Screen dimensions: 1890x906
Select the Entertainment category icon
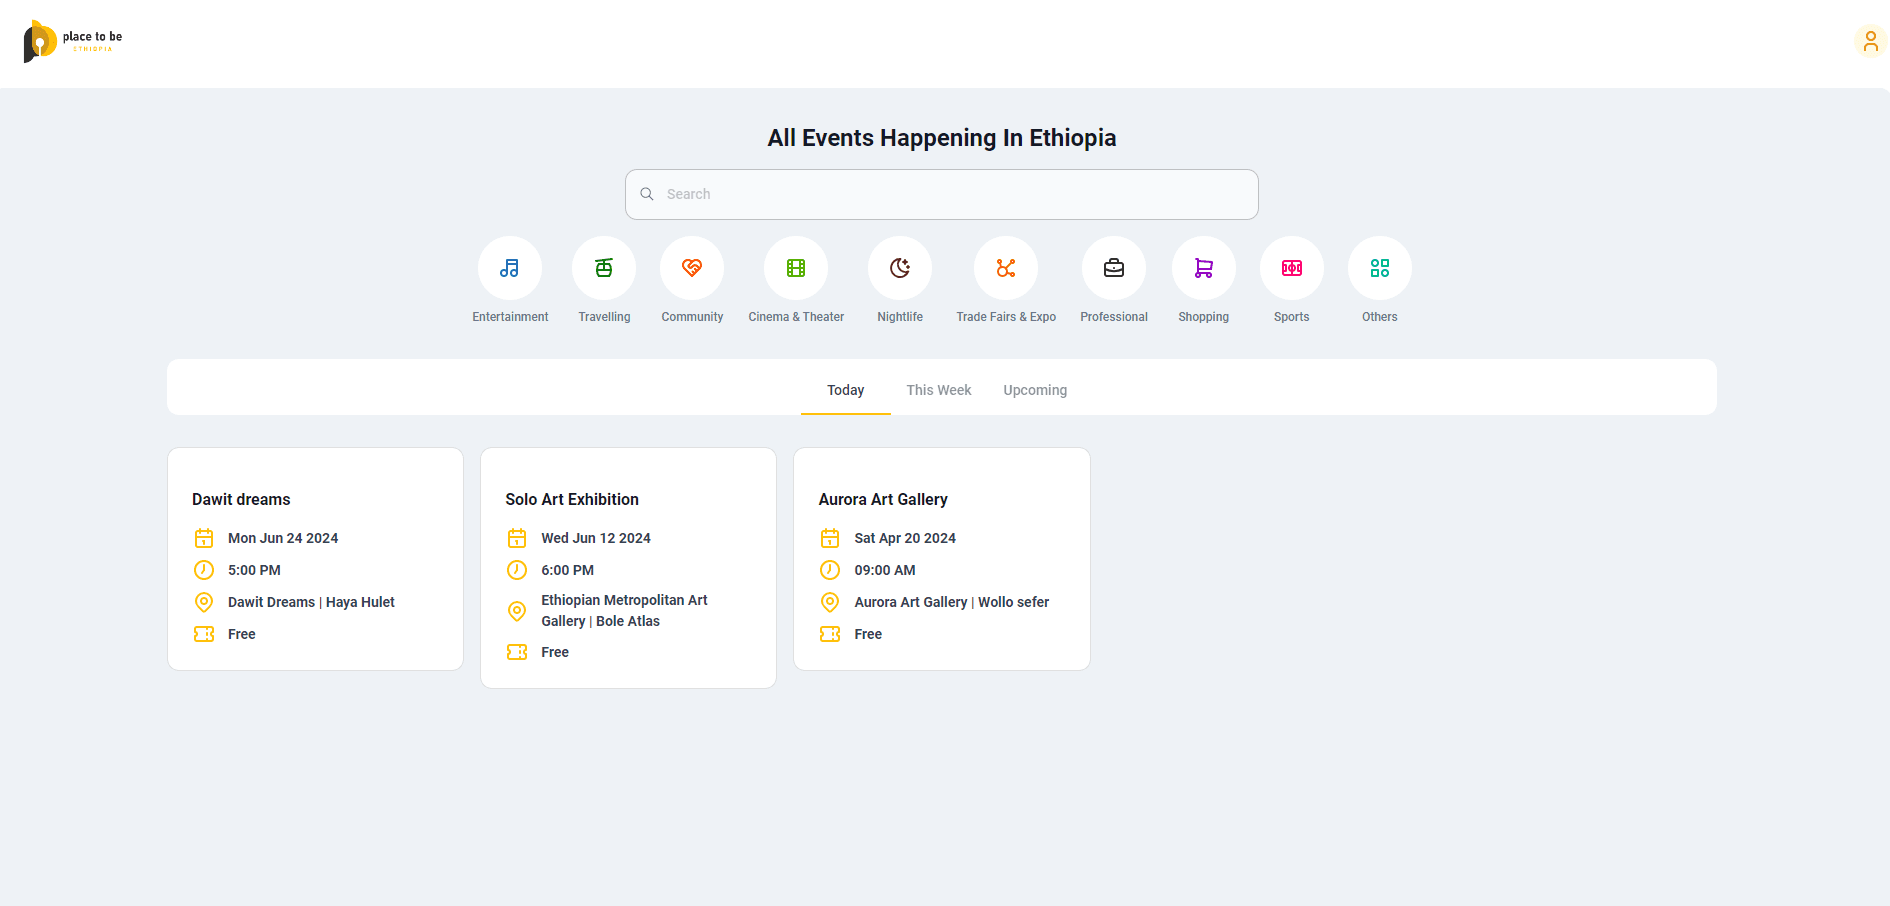(510, 268)
